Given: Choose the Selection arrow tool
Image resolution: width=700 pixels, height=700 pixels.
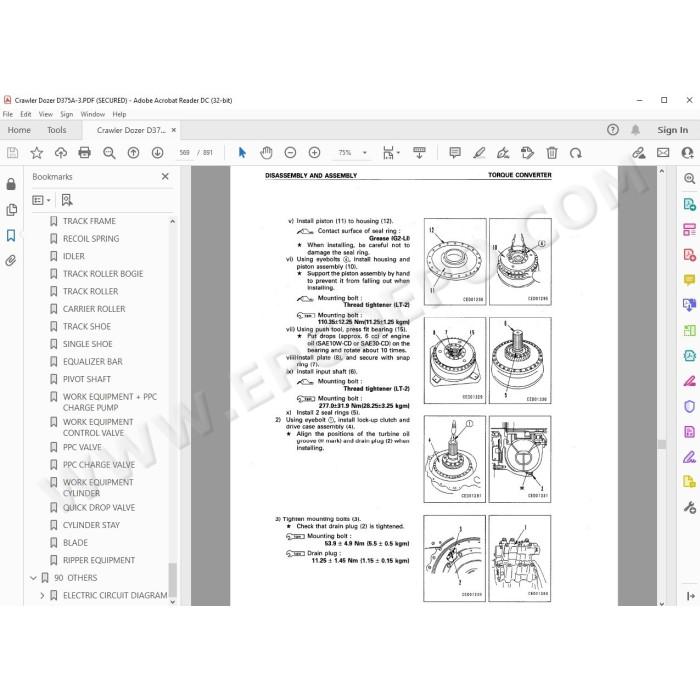Looking at the screenshot, I should click(x=242, y=153).
